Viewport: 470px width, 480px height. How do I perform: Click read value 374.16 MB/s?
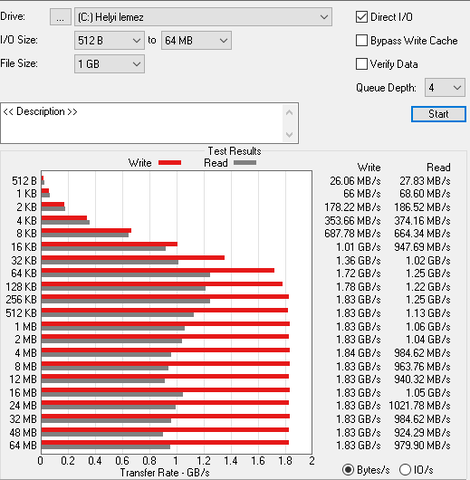[x=422, y=221]
